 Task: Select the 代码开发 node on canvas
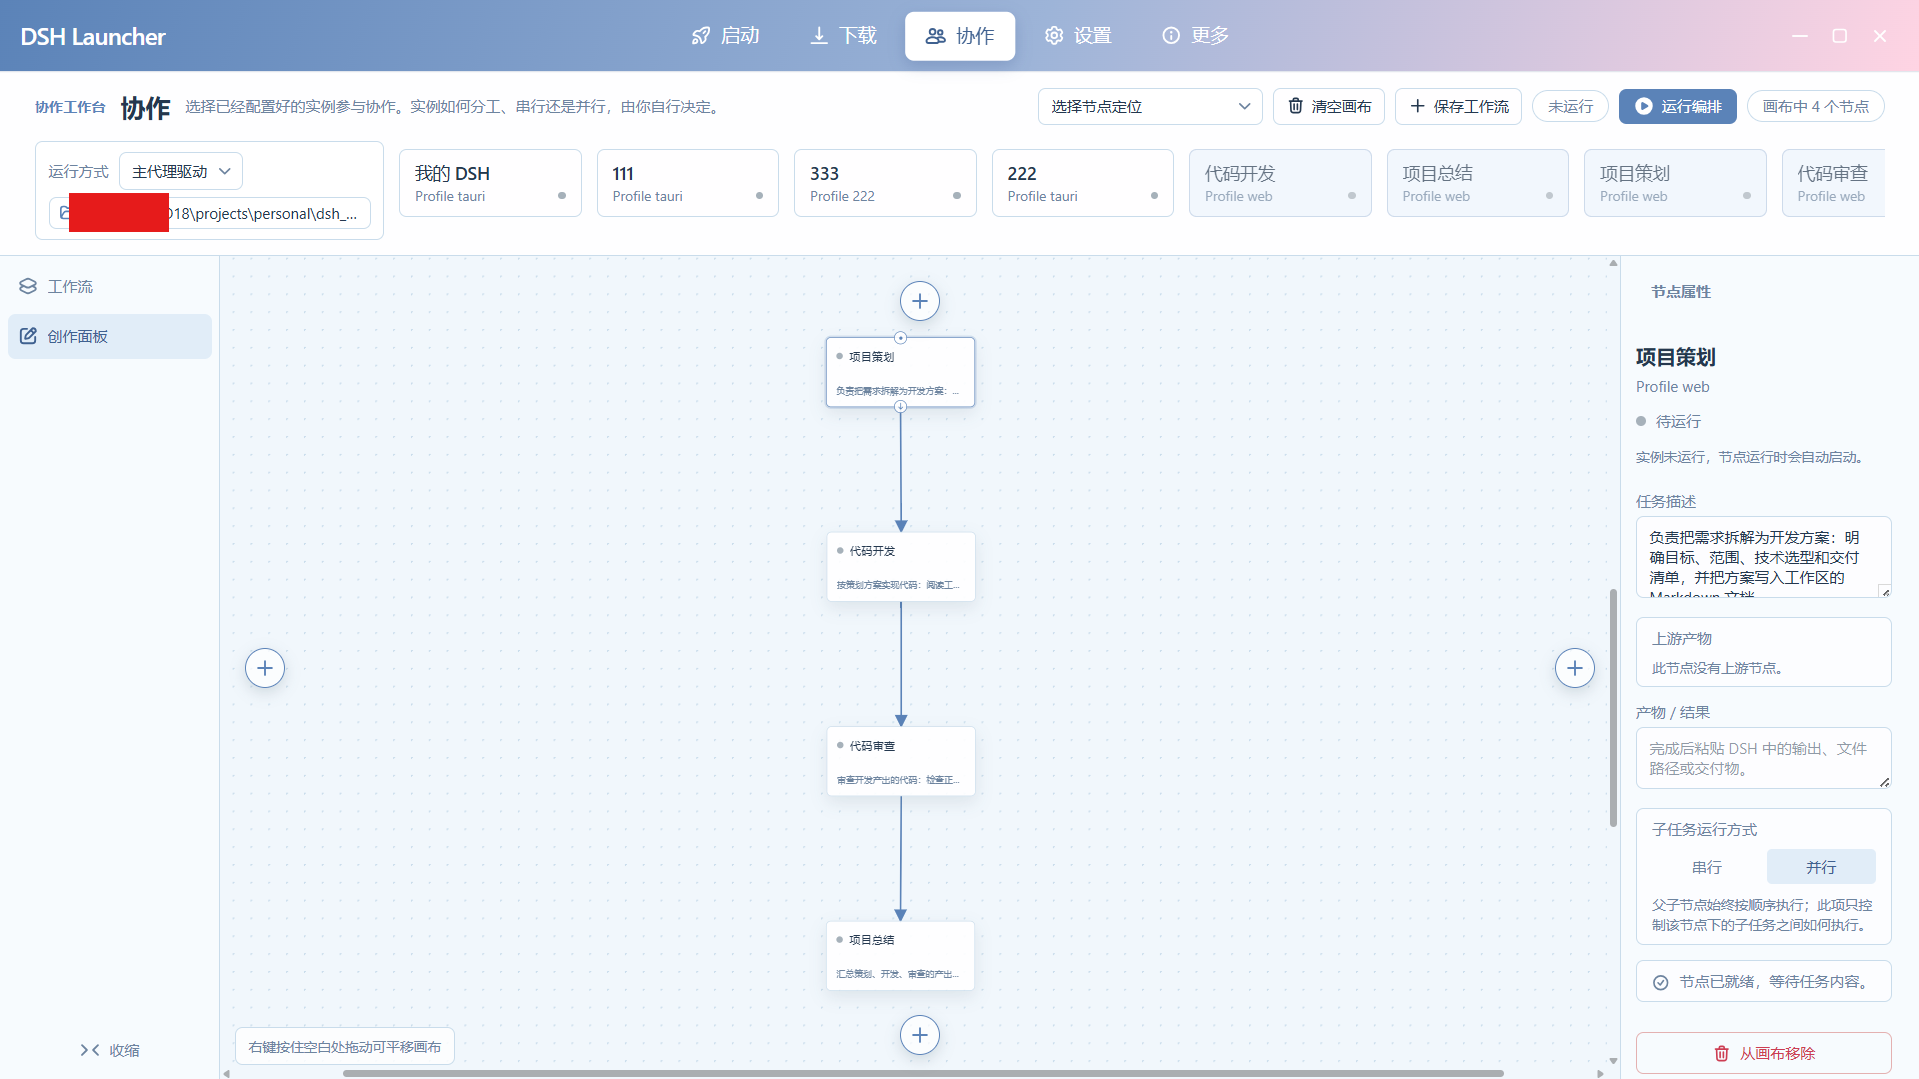pos(900,567)
